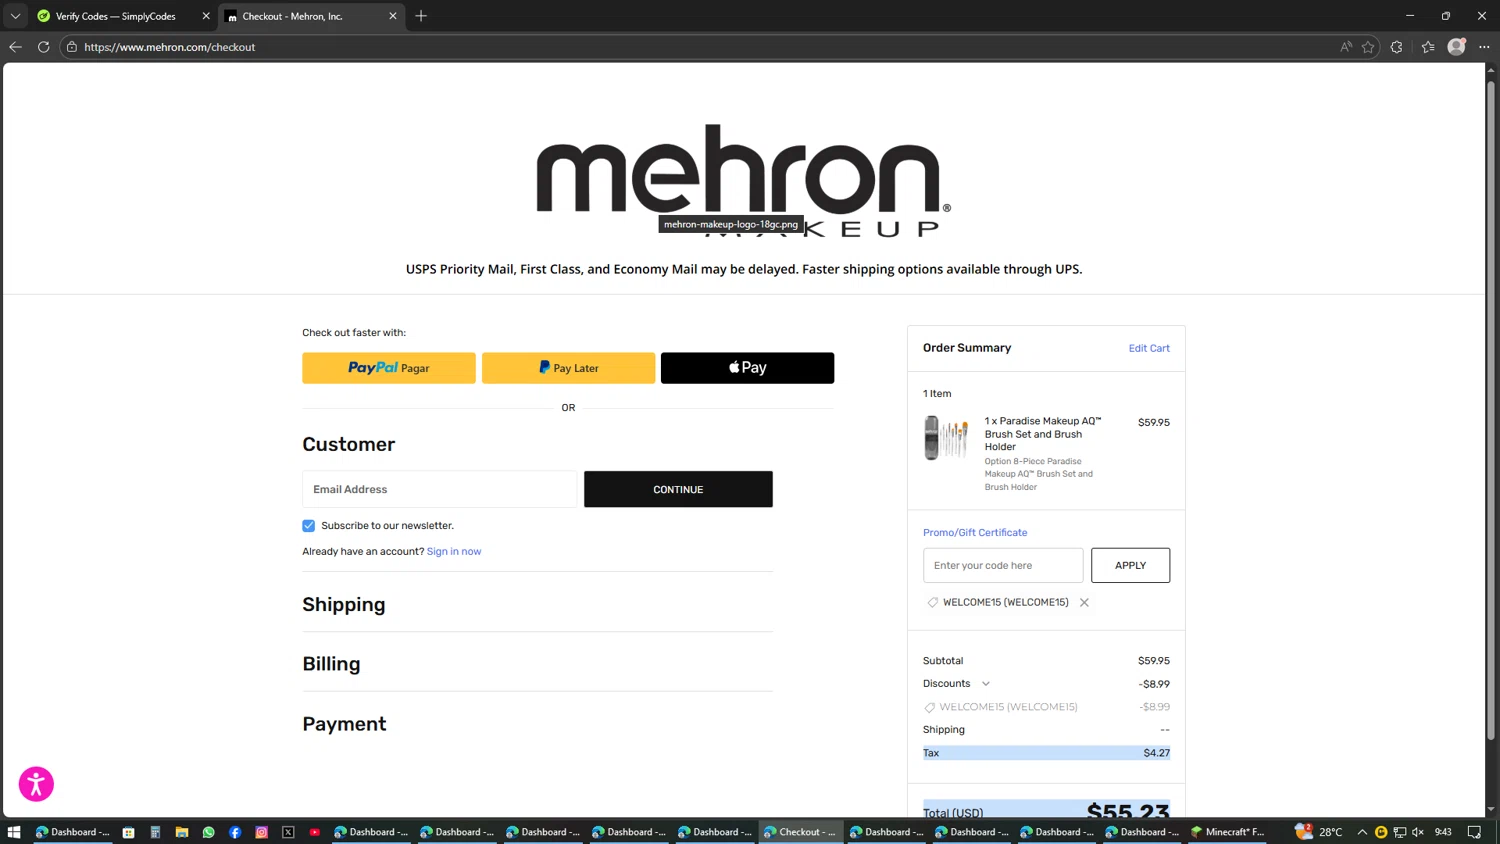
Task: Go back using the browser back arrow
Action: coord(15,47)
